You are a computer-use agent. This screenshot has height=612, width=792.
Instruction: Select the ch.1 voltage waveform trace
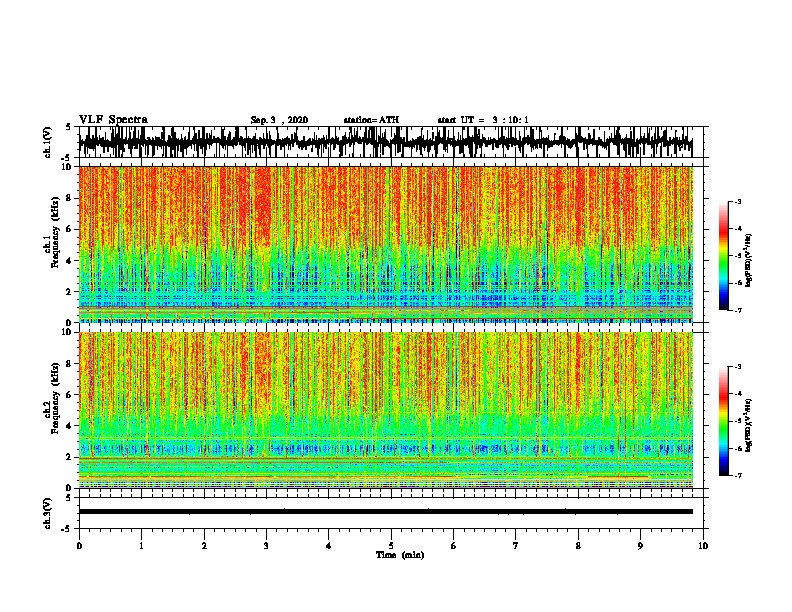385,142
